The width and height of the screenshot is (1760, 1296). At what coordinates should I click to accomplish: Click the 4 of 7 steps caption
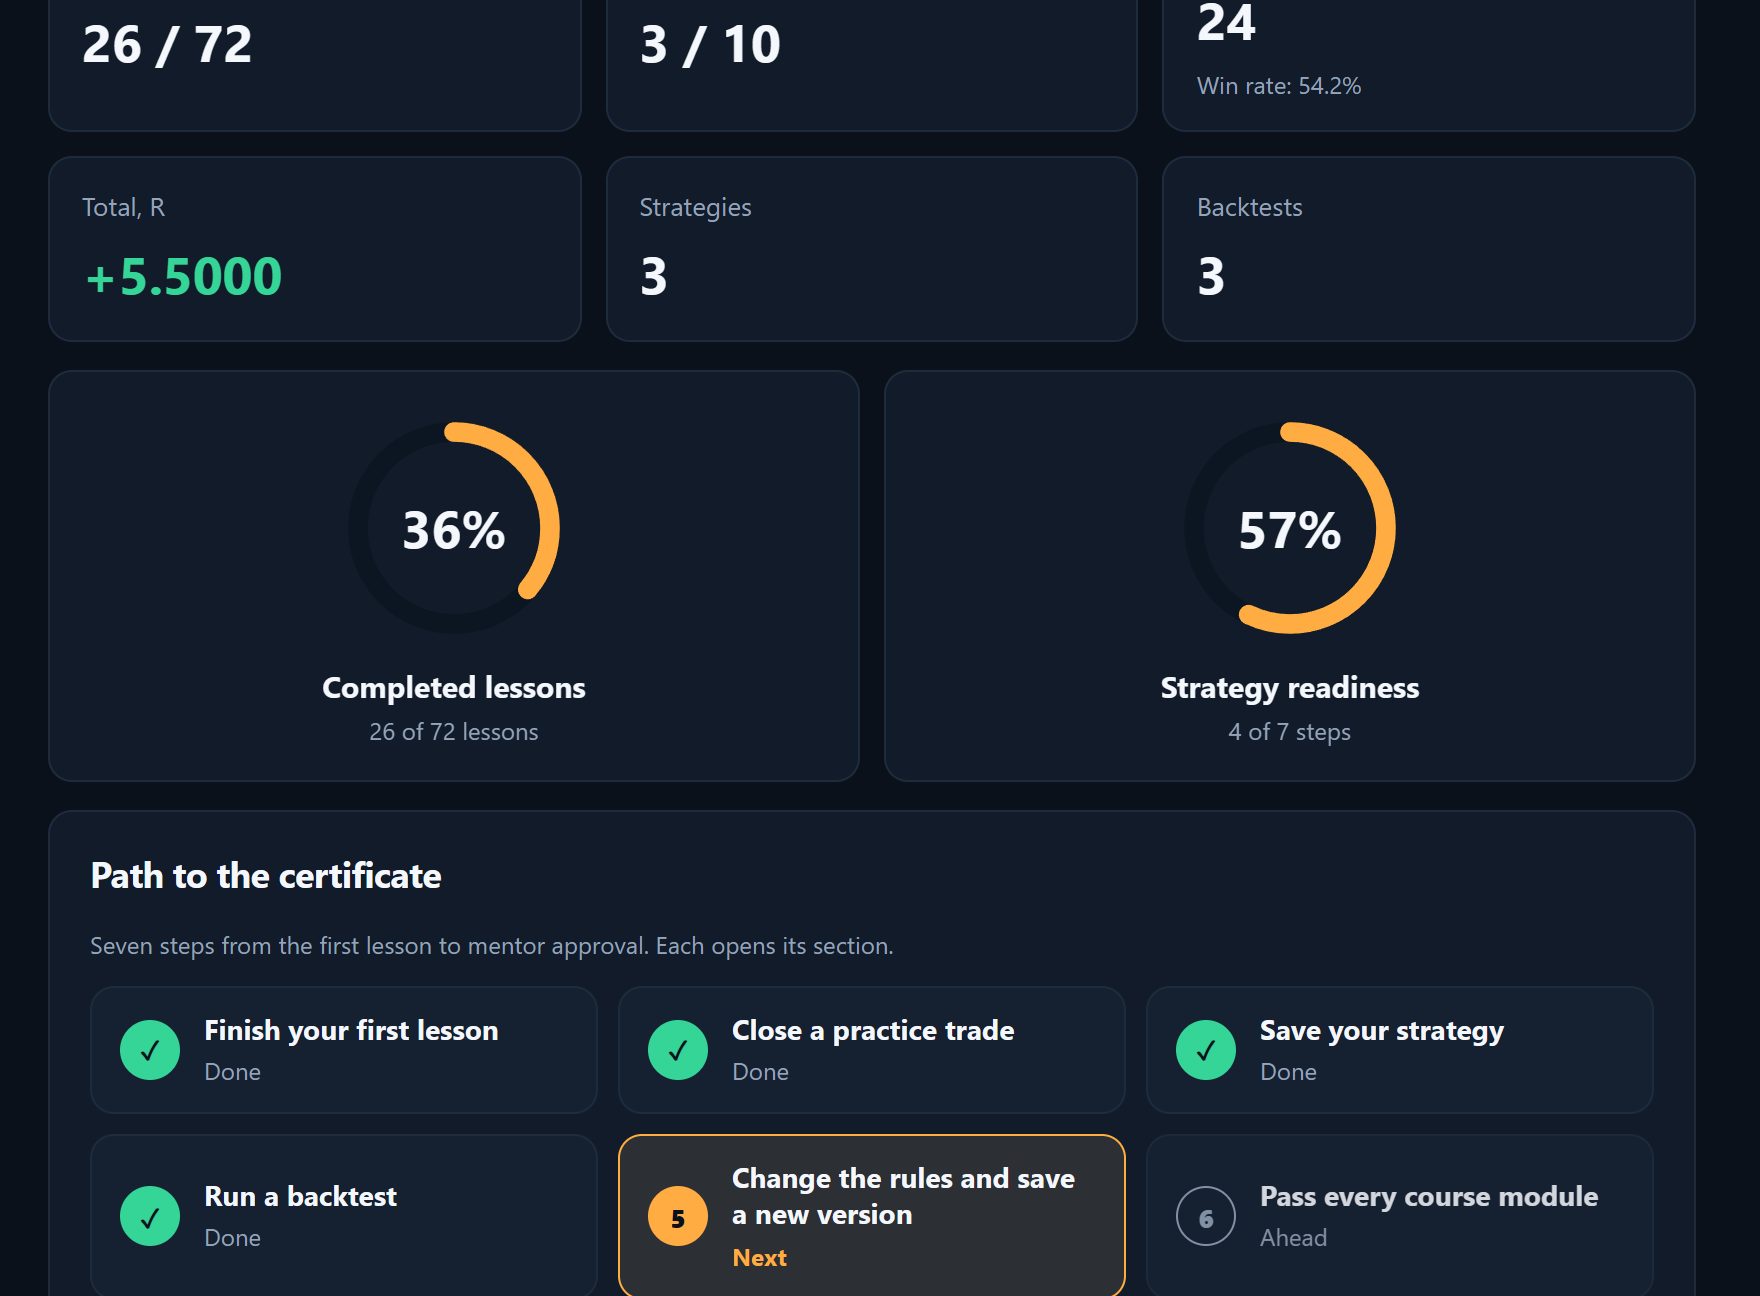pos(1290,732)
